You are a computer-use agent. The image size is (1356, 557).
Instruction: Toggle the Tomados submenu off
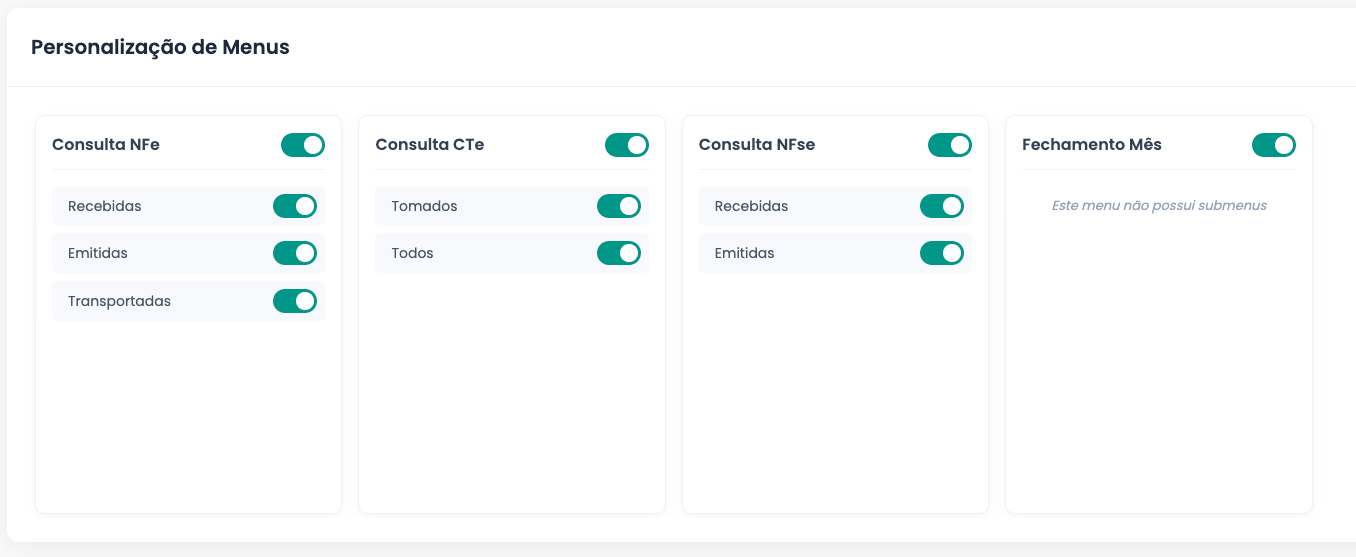point(619,206)
